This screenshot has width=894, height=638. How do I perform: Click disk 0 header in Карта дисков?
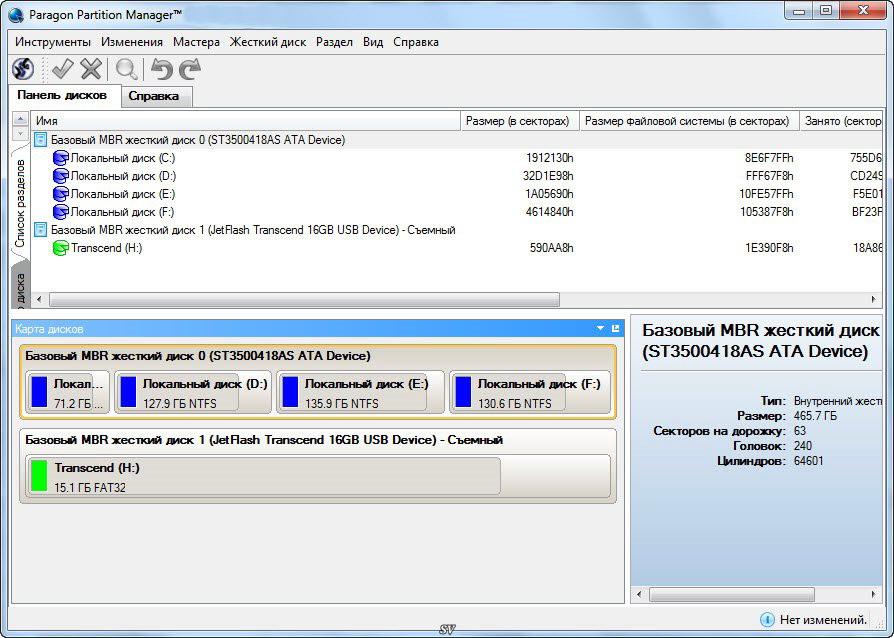click(198, 356)
